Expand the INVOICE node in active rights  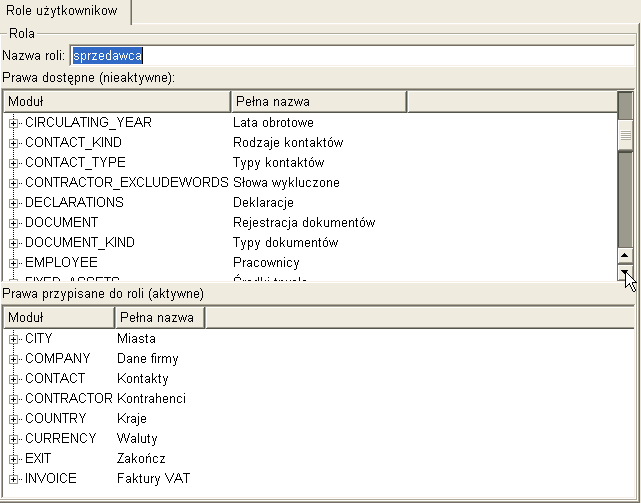tap(13, 479)
